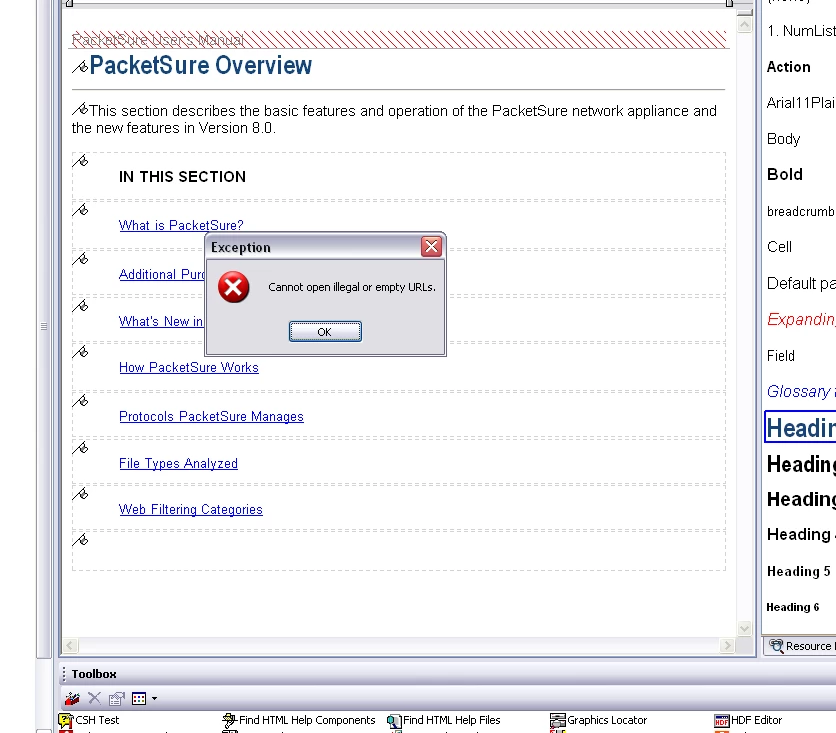Click the struck-out 'PacketSure User's Manual' header text
Screen dimensions: 836x733
158,40
